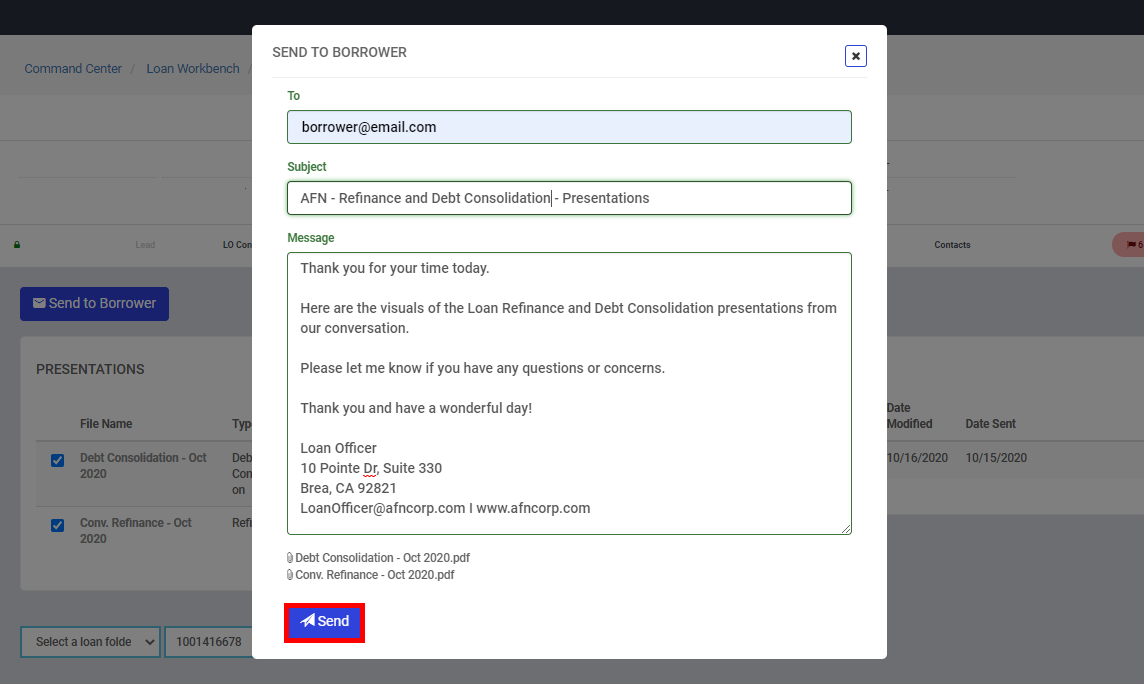Uncheck the Debt Consolidation - Oct 2020 checkbox
The image size is (1144, 684).
[58, 460]
